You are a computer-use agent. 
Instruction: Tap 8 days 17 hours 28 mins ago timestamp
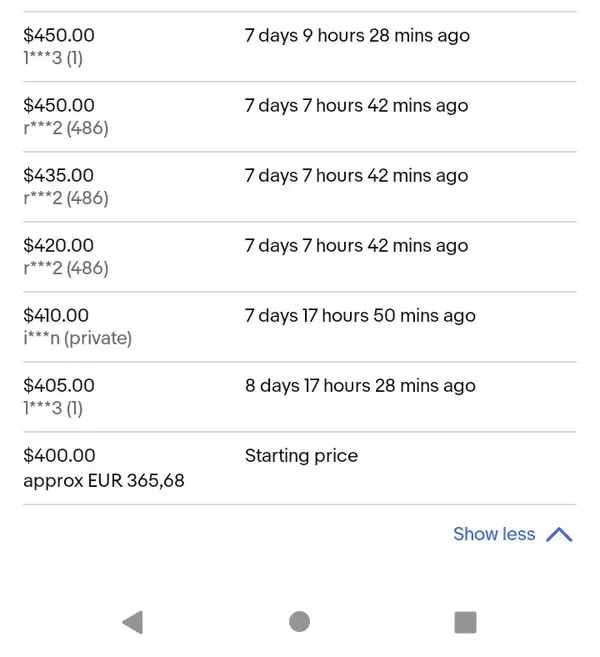(360, 385)
